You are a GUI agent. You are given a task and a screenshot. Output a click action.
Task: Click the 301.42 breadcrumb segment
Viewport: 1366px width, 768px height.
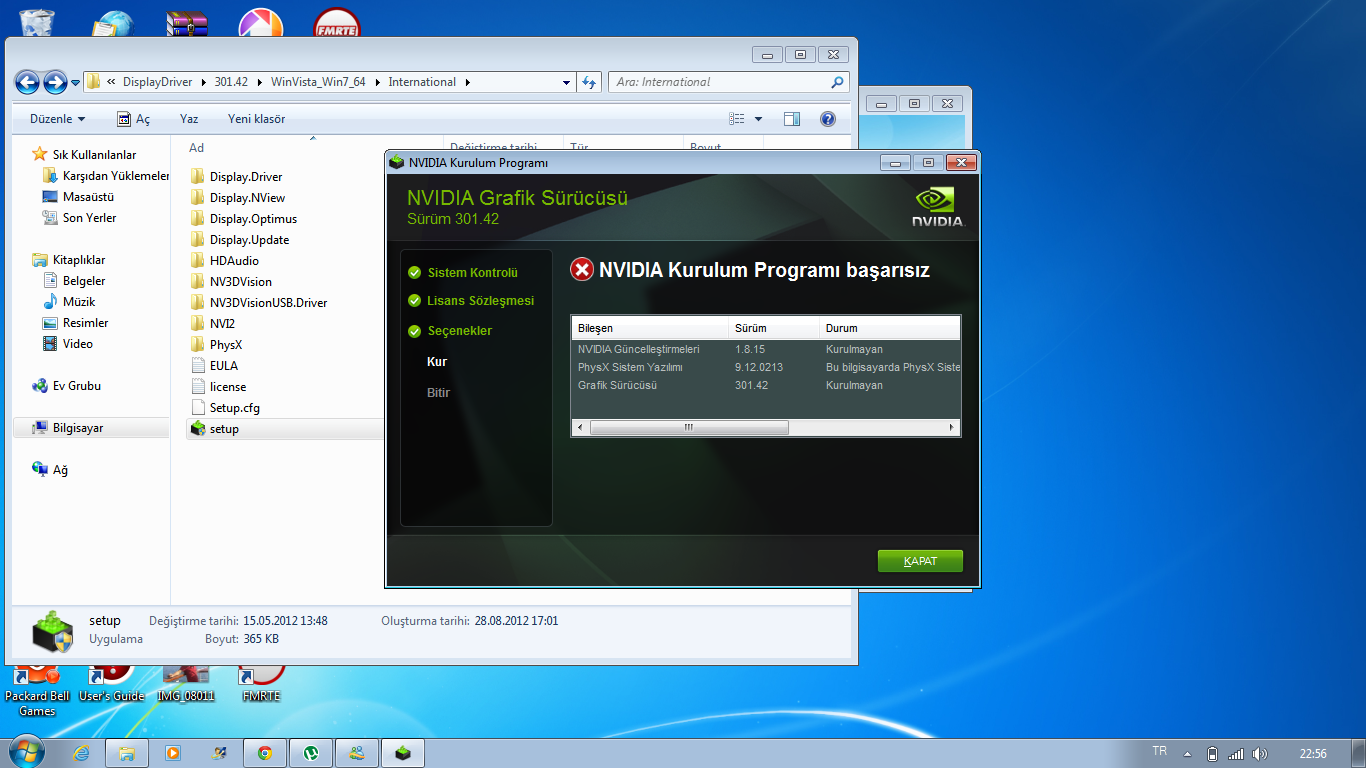click(x=231, y=82)
